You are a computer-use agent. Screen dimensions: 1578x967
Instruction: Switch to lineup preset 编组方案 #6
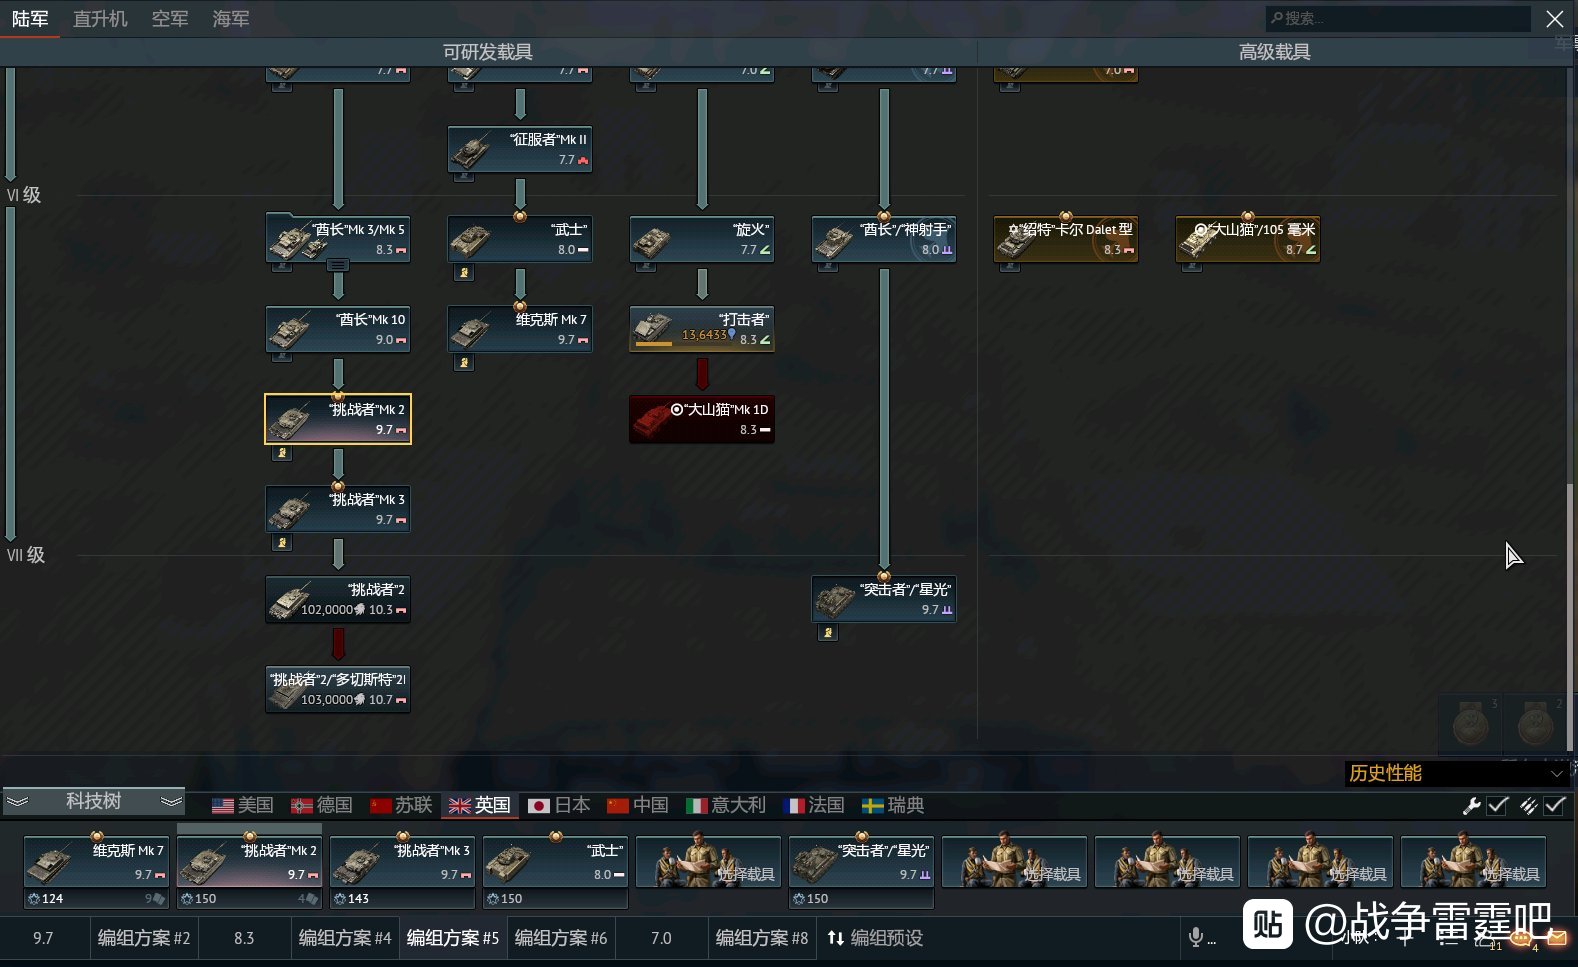[x=561, y=938]
